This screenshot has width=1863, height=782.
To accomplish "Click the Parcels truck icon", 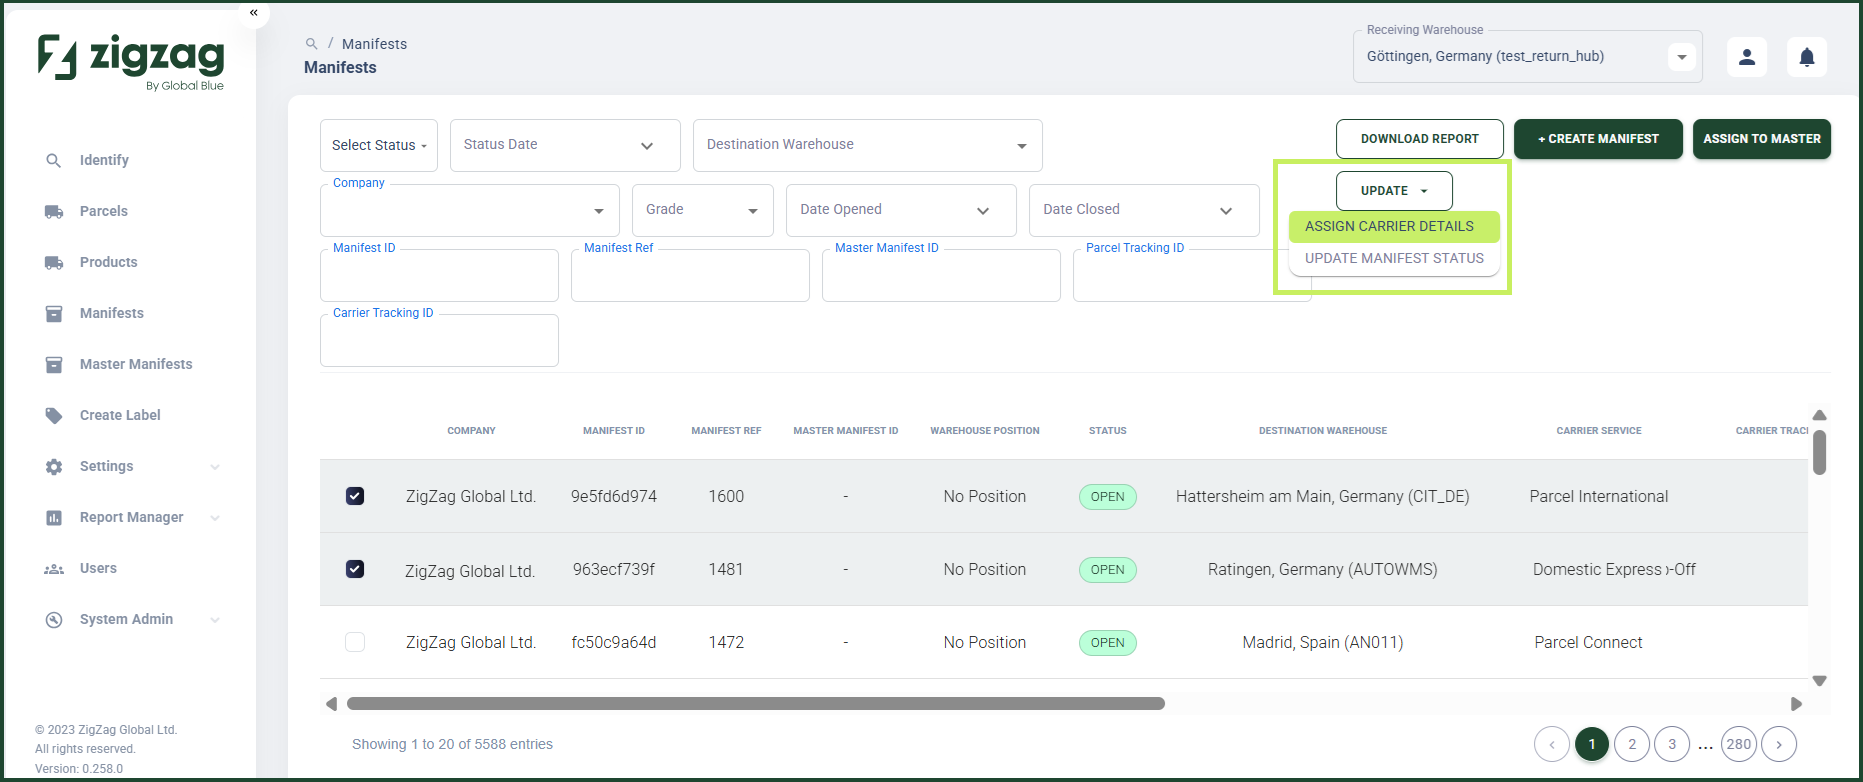I will pos(54,211).
